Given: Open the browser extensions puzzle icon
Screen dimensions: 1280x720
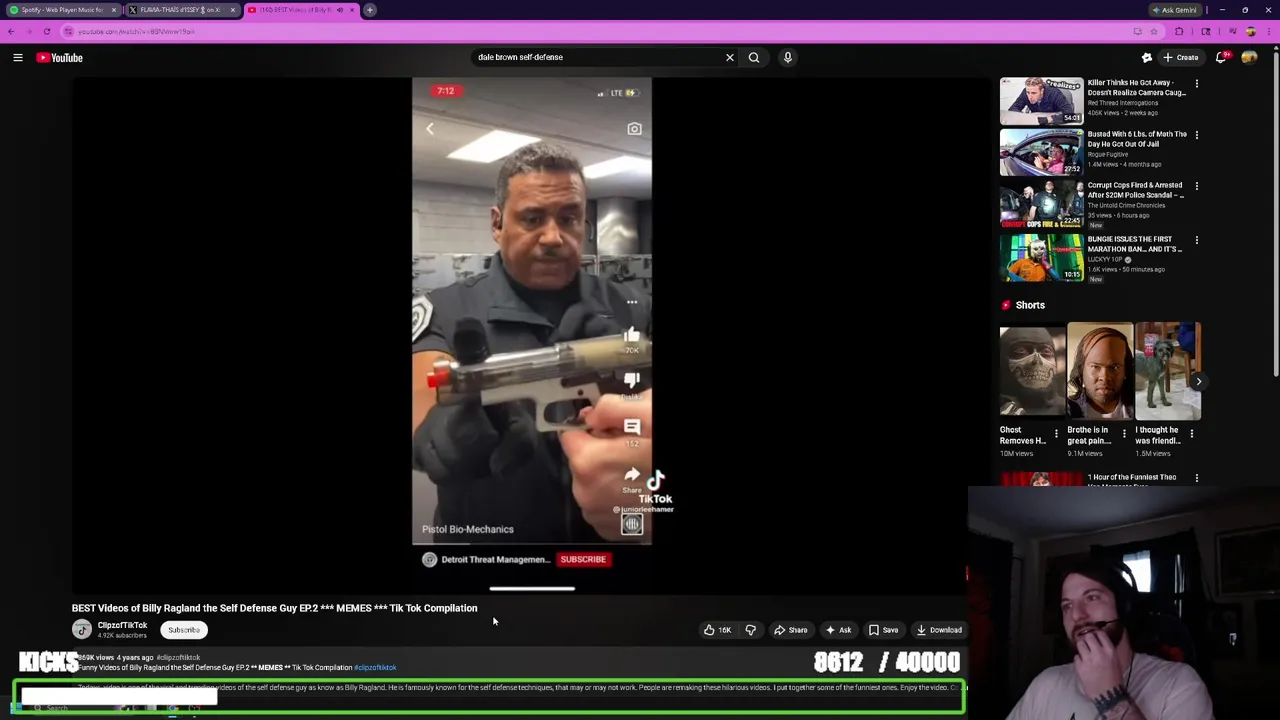Looking at the screenshot, I should click(x=1179, y=32).
